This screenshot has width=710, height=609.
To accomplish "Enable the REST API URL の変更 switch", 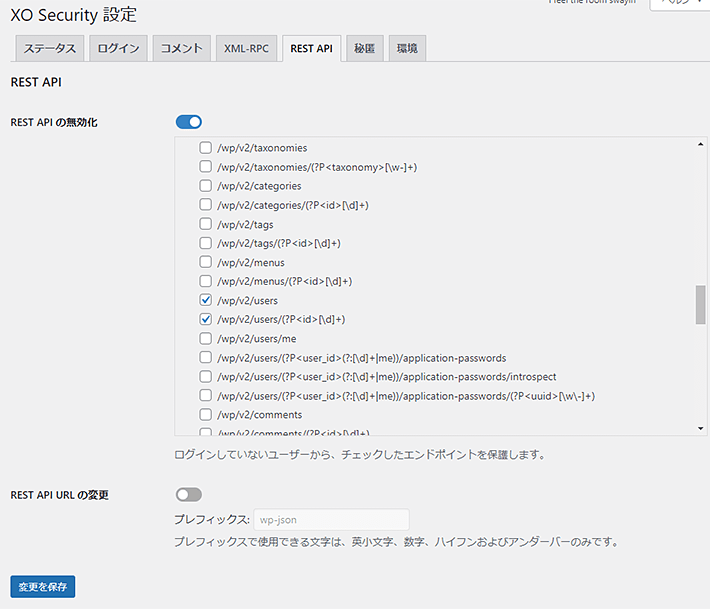I will (189, 494).
